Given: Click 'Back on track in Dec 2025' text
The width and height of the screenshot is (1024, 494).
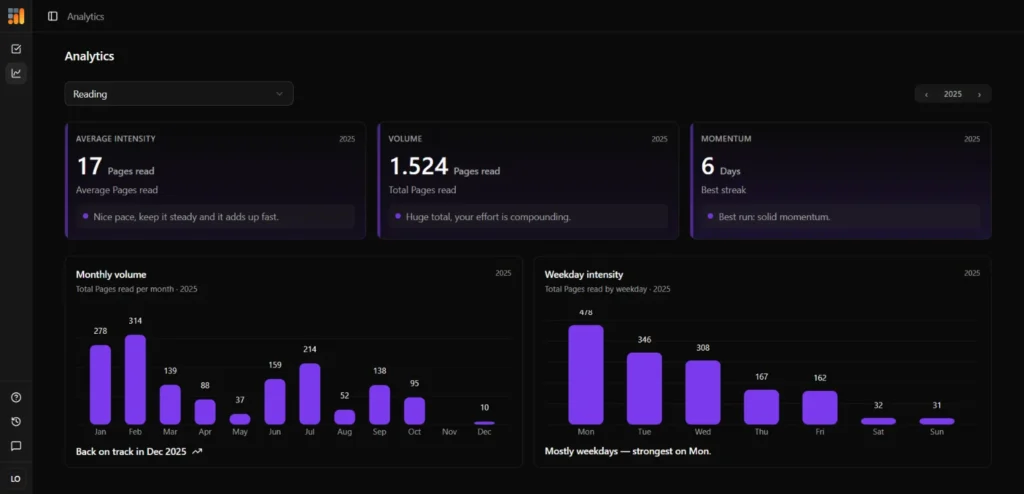Looking at the screenshot, I should (x=131, y=452).
